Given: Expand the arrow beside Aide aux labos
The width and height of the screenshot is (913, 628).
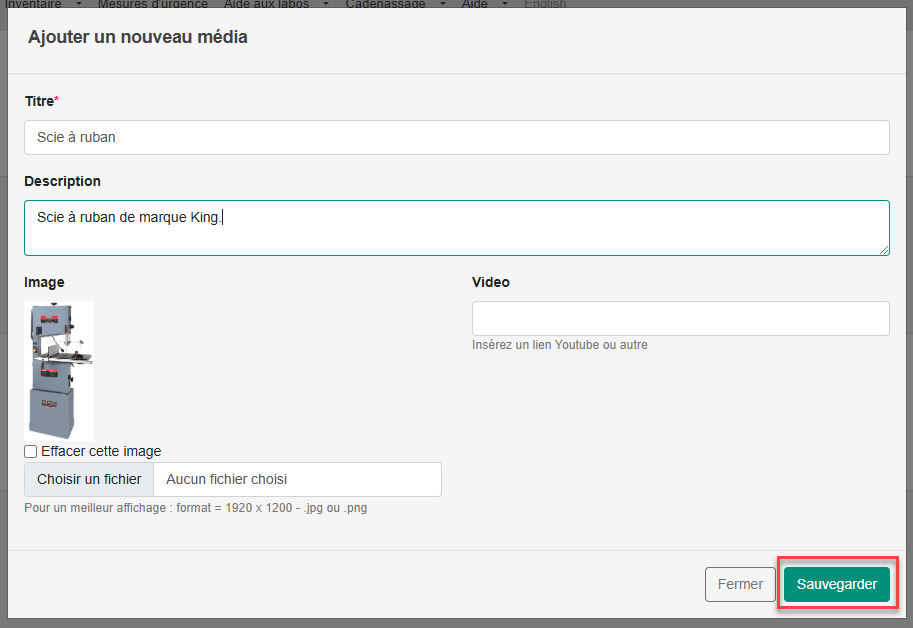Looking at the screenshot, I should coord(325,4).
